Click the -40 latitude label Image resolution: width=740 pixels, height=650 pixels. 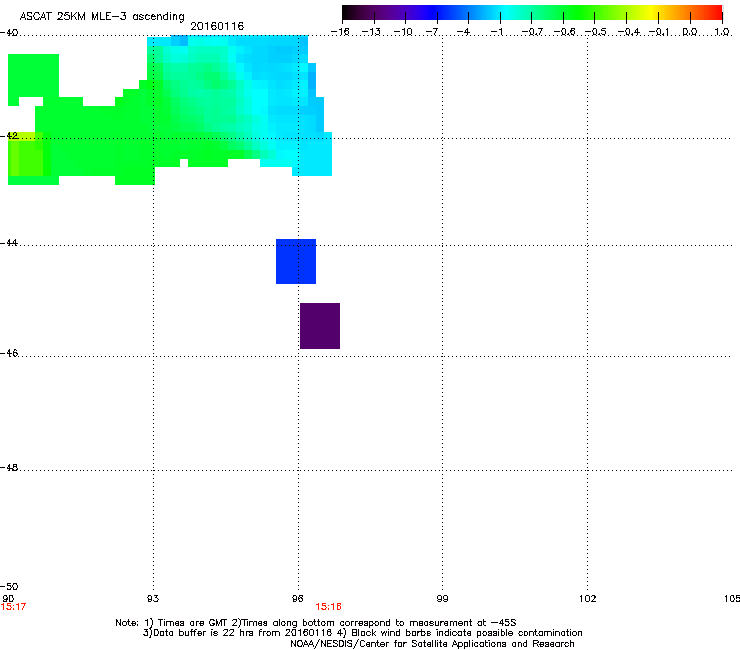click(x=9, y=33)
